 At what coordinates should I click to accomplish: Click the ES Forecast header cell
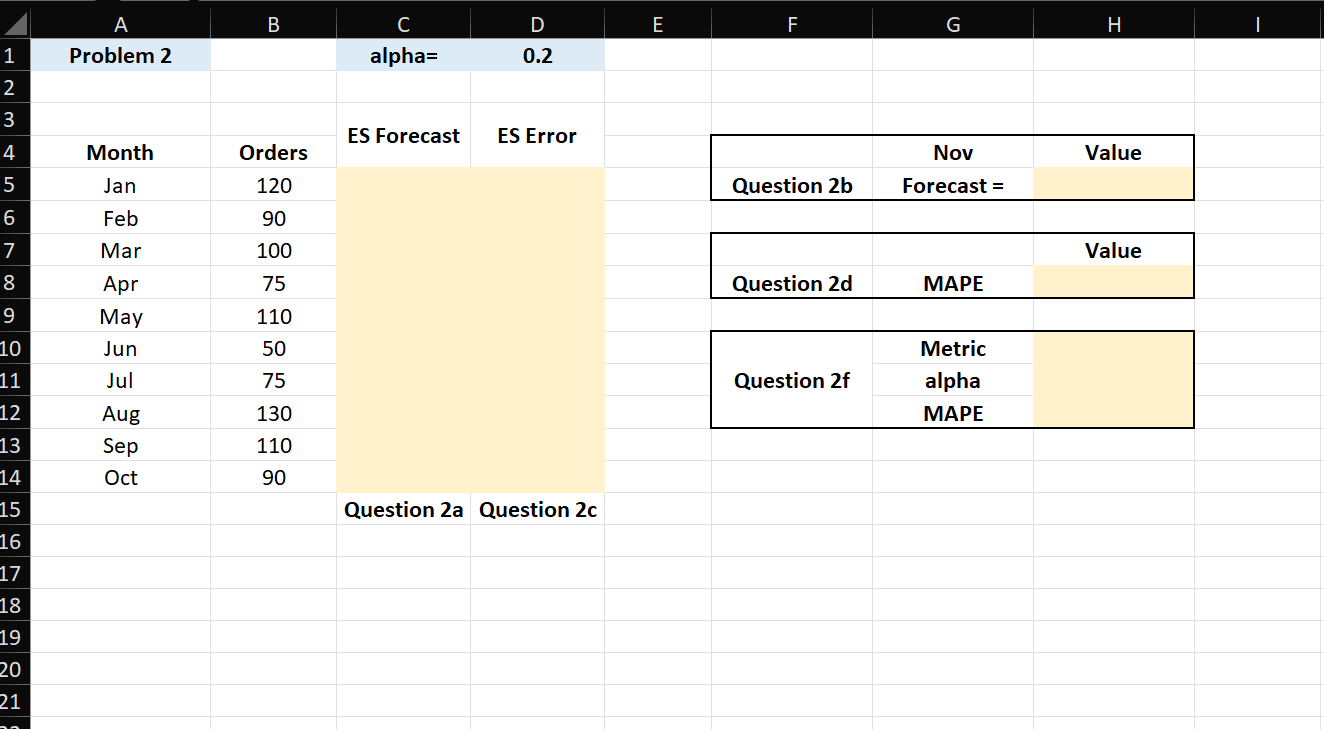pyautogui.click(x=402, y=136)
